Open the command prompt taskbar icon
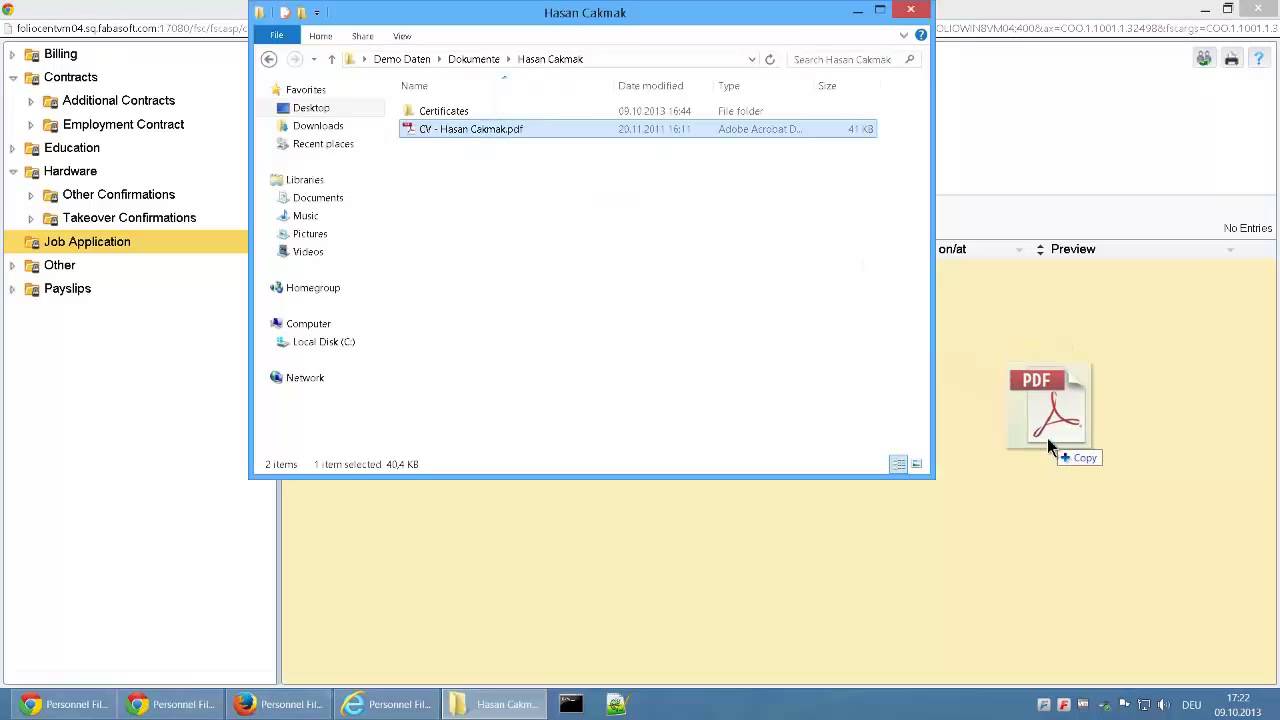This screenshot has width=1280, height=720. 571,704
